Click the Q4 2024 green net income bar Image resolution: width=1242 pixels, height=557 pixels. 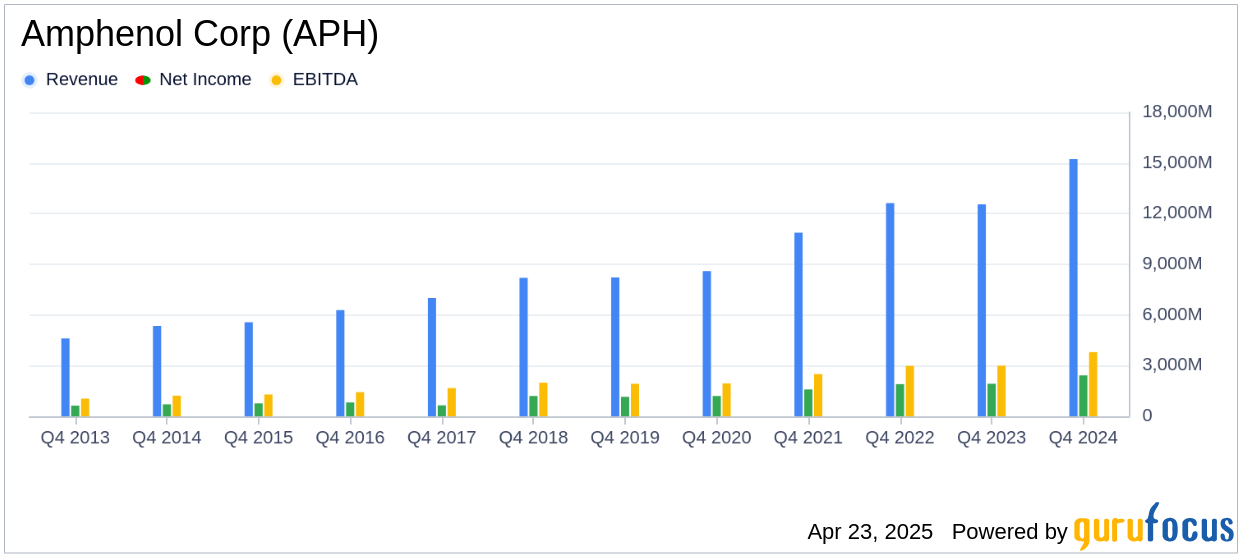(x=1083, y=396)
